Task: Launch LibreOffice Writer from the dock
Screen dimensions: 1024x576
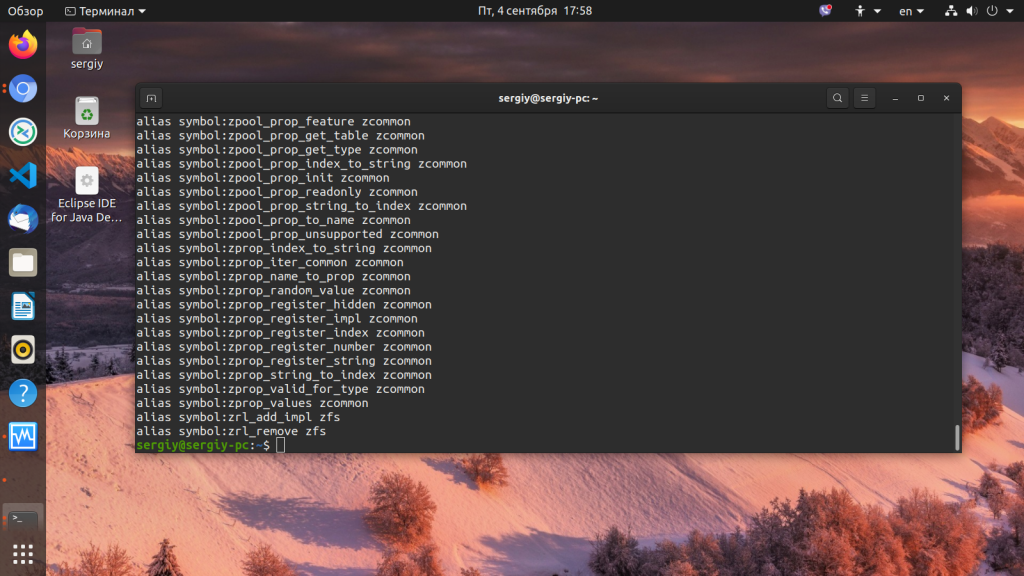Action: [23, 306]
